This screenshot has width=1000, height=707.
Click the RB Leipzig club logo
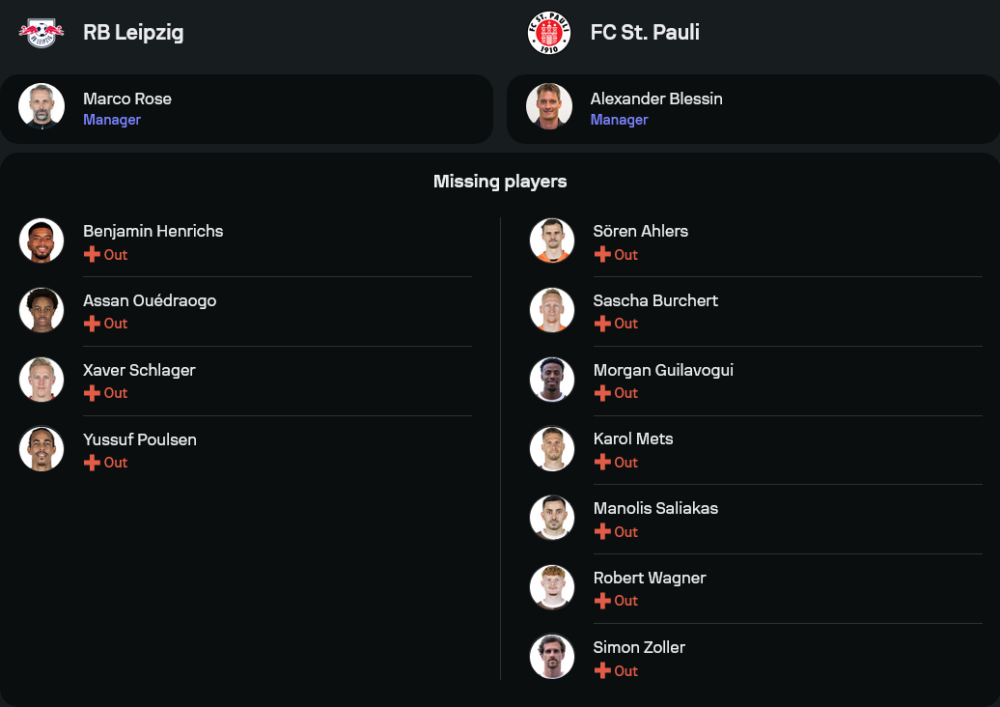point(41,32)
